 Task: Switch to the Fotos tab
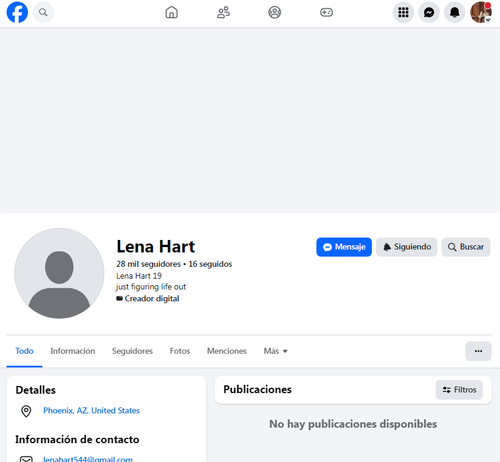tap(180, 351)
